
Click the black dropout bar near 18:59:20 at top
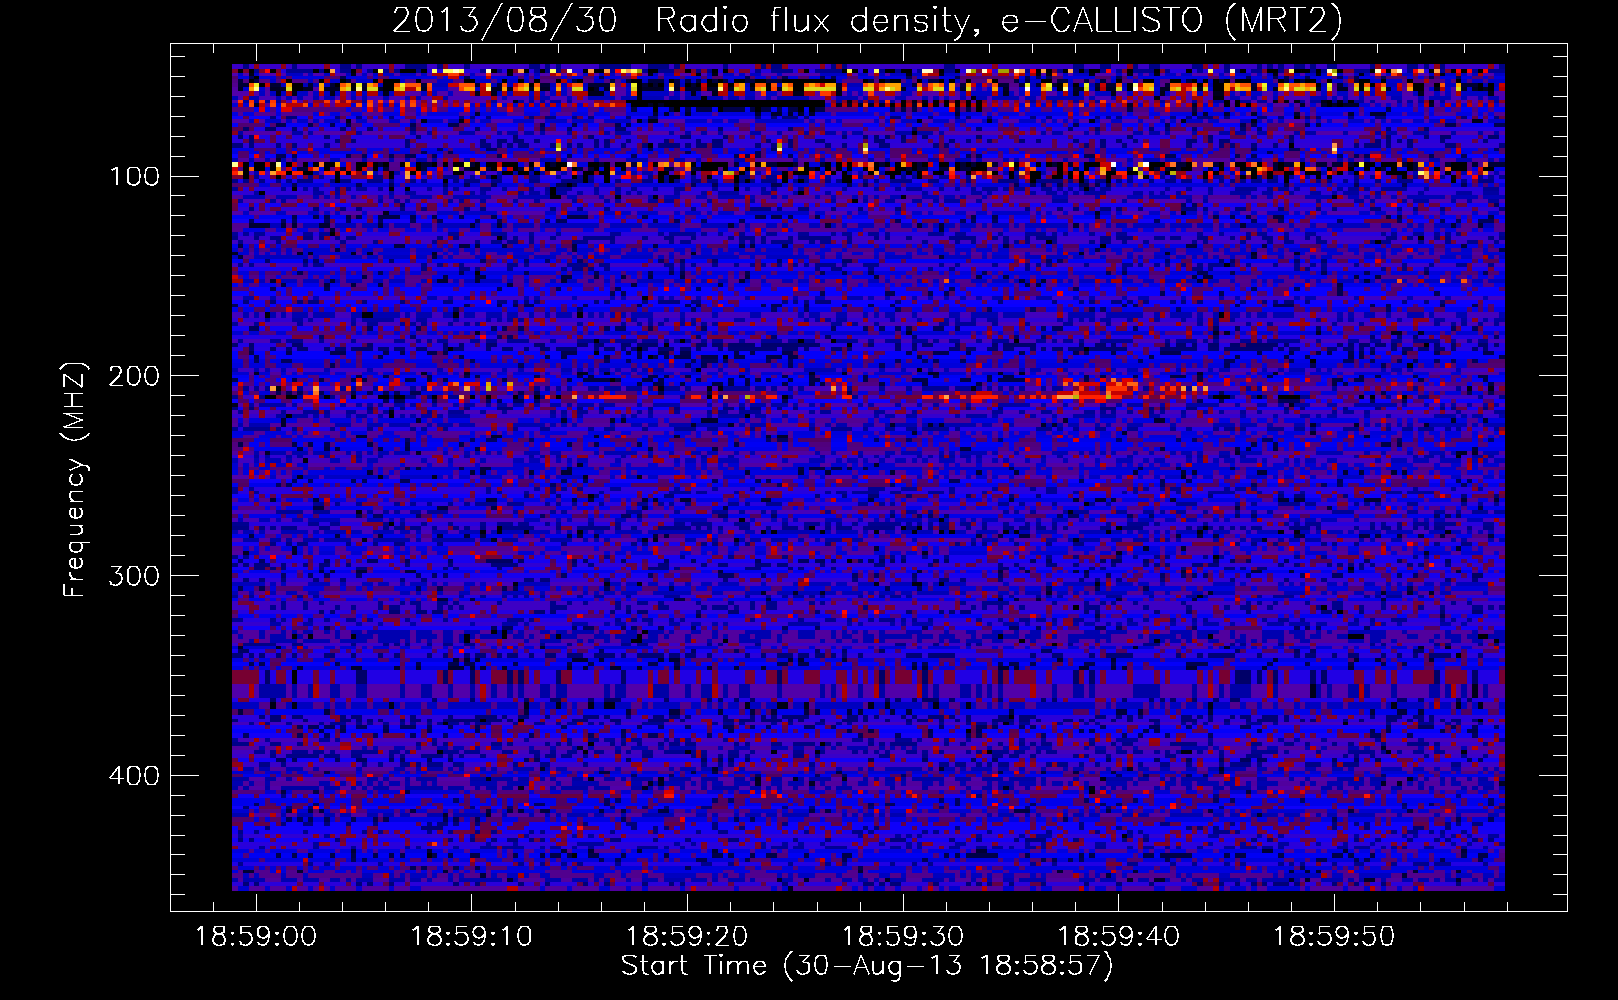728,104
